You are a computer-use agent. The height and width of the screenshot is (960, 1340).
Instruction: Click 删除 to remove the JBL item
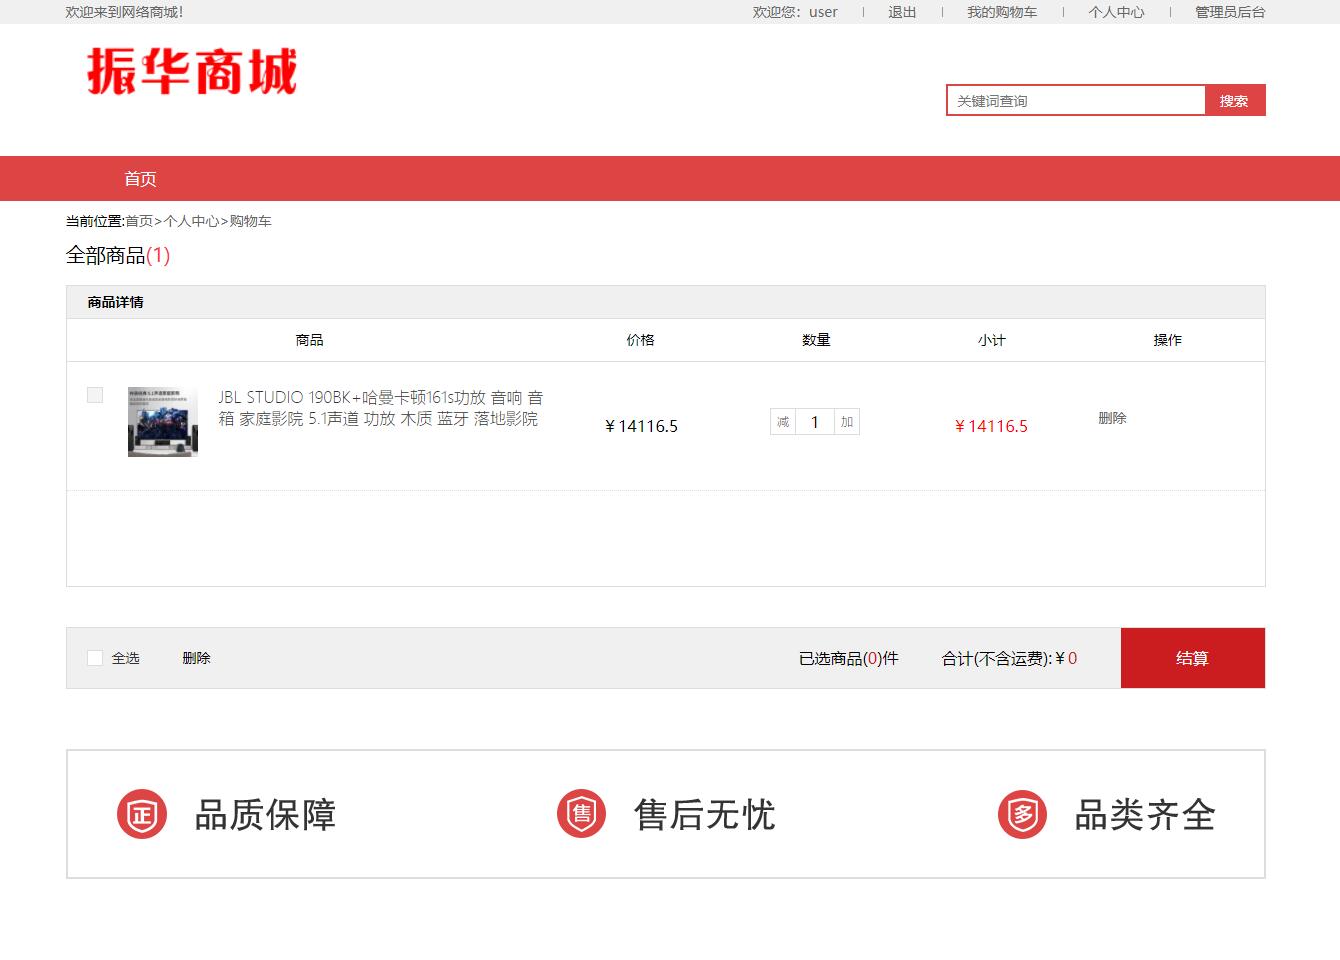coord(1112,418)
